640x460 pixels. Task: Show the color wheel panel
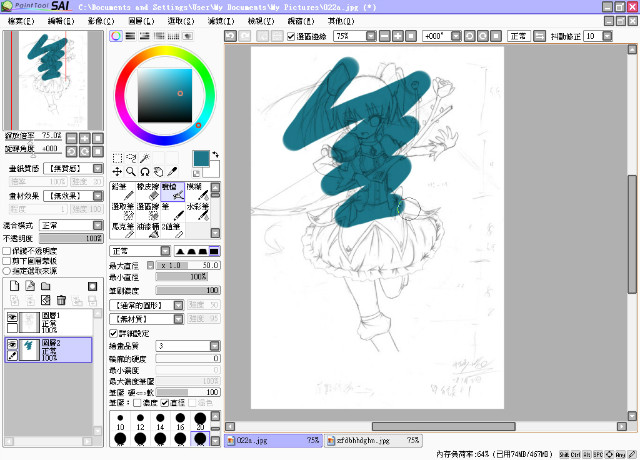pyautogui.click(x=116, y=36)
